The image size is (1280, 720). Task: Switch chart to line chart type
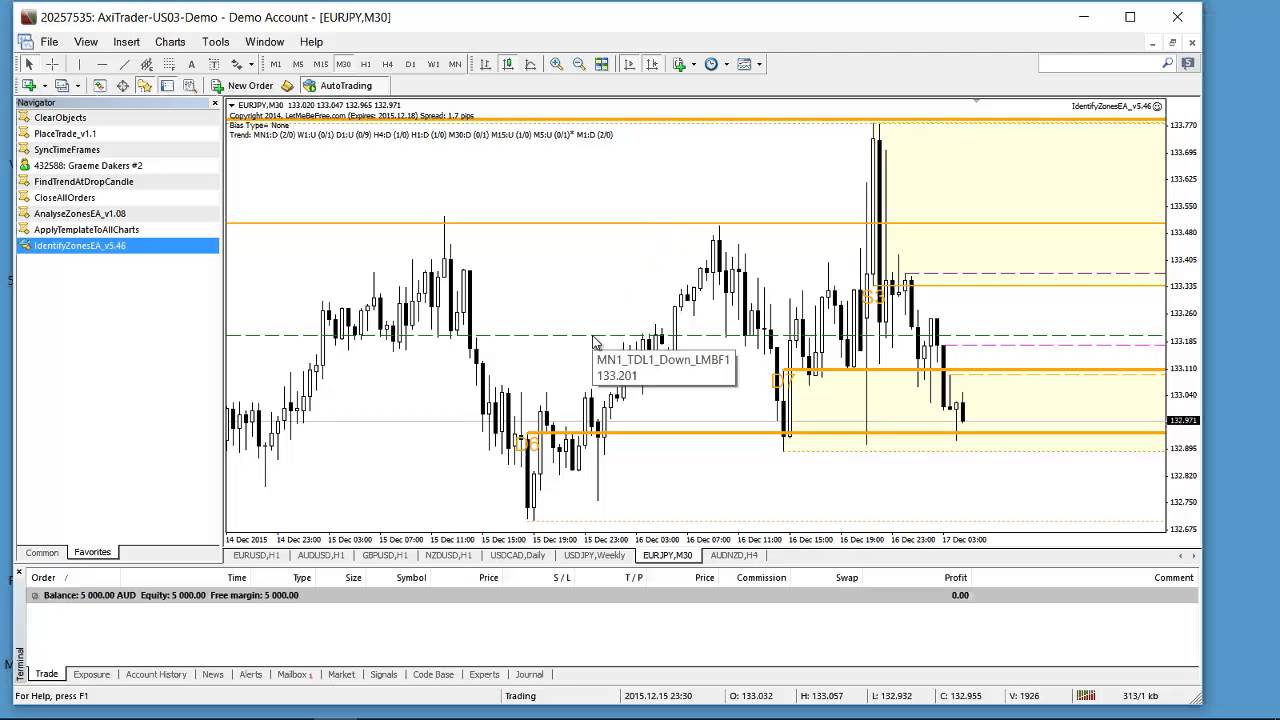pyautogui.click(x=530, y=64)
